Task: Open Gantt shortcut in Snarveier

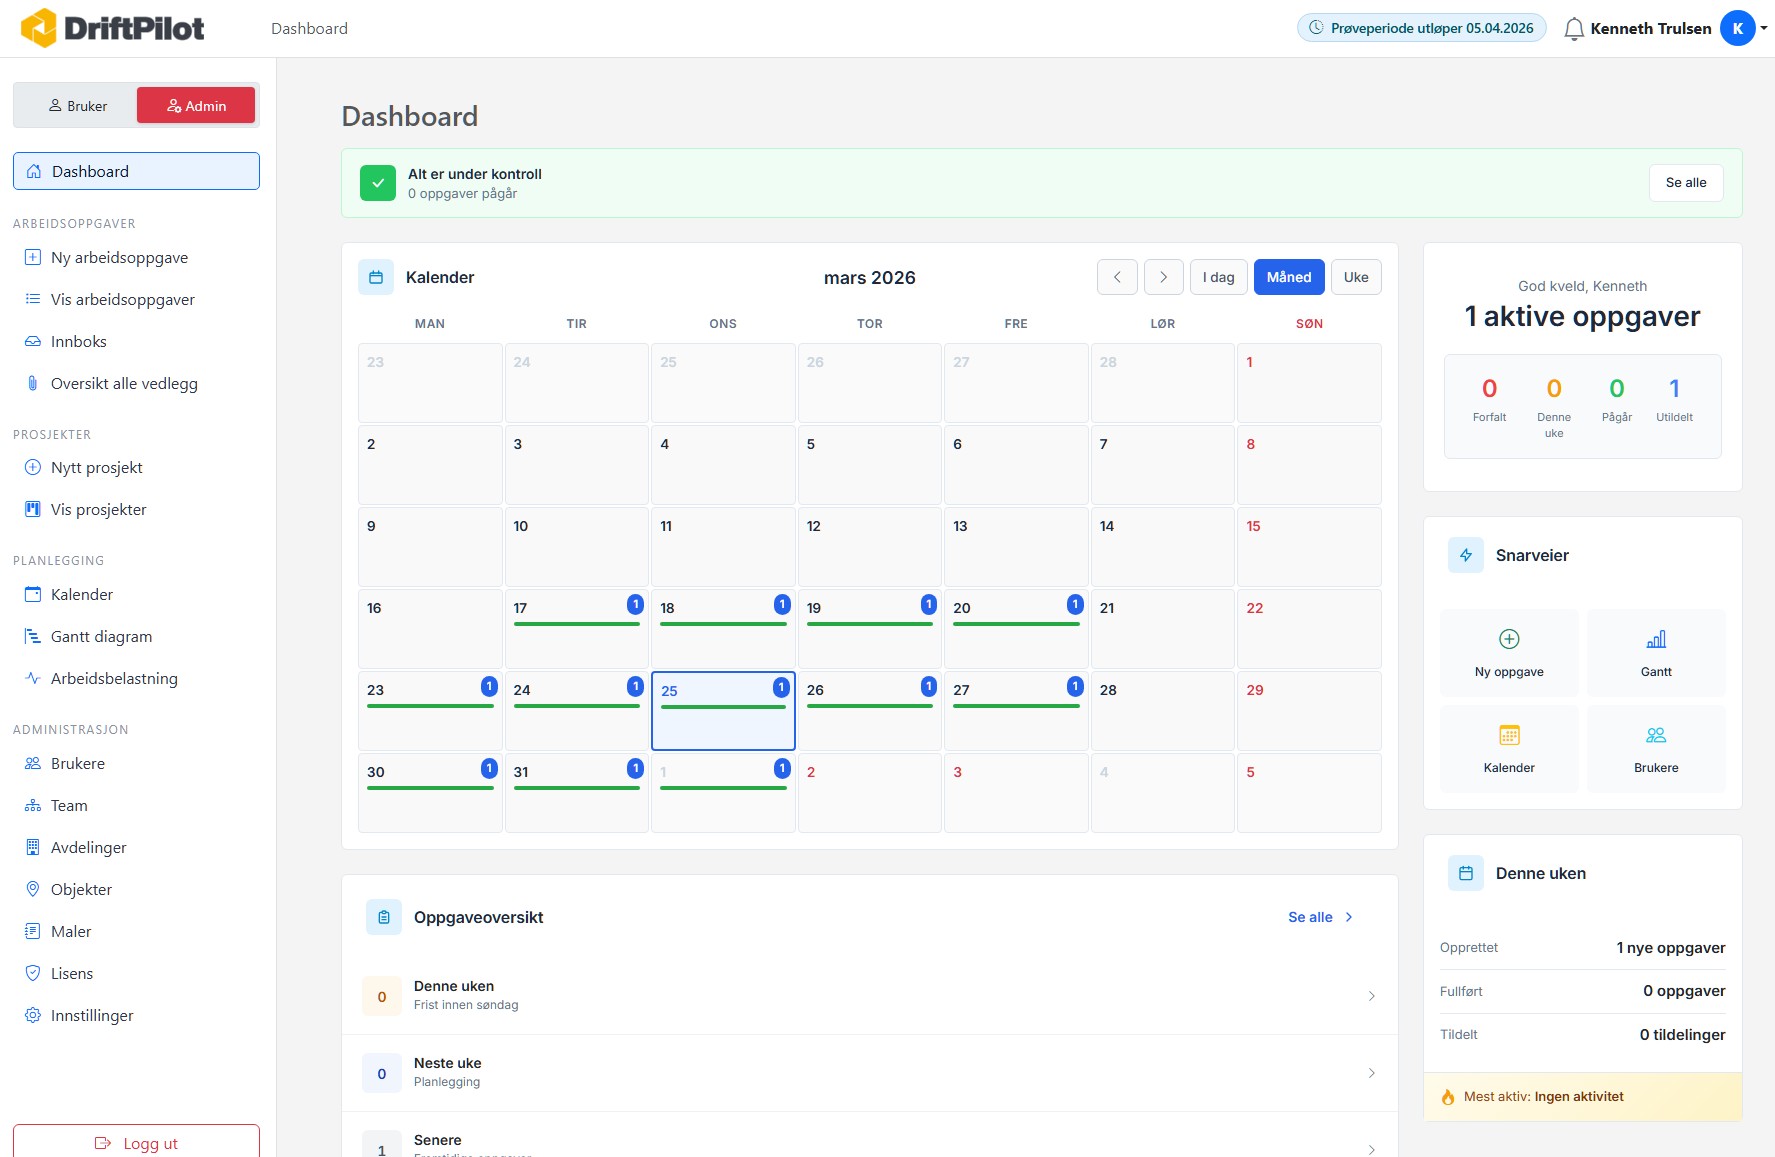Action: (x=1656, y=652)
